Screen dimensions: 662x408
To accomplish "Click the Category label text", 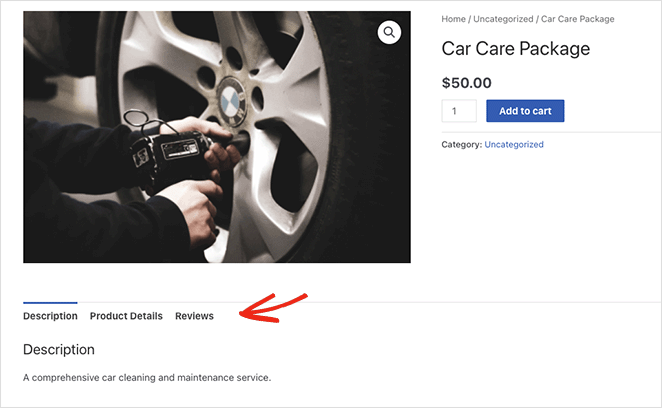I will [x=461, y=145].
